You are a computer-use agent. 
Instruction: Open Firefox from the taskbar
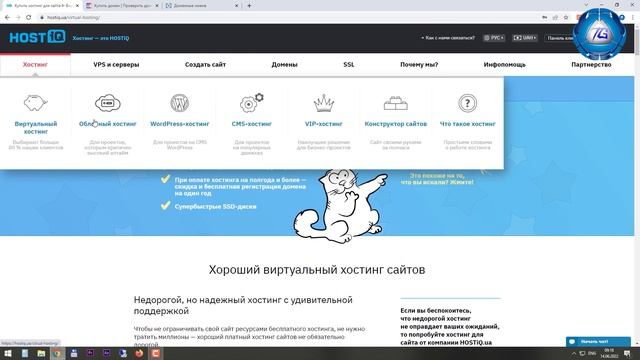coord(139,353)
